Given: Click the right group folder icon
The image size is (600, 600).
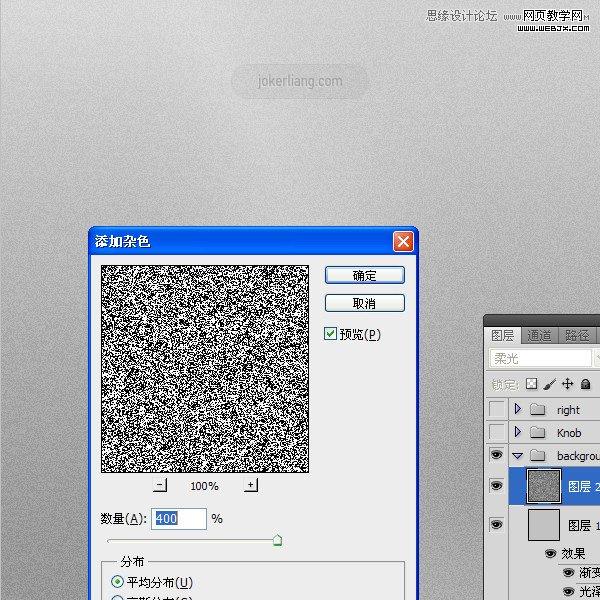Looking at the screenshot, I should coord(539,410).
